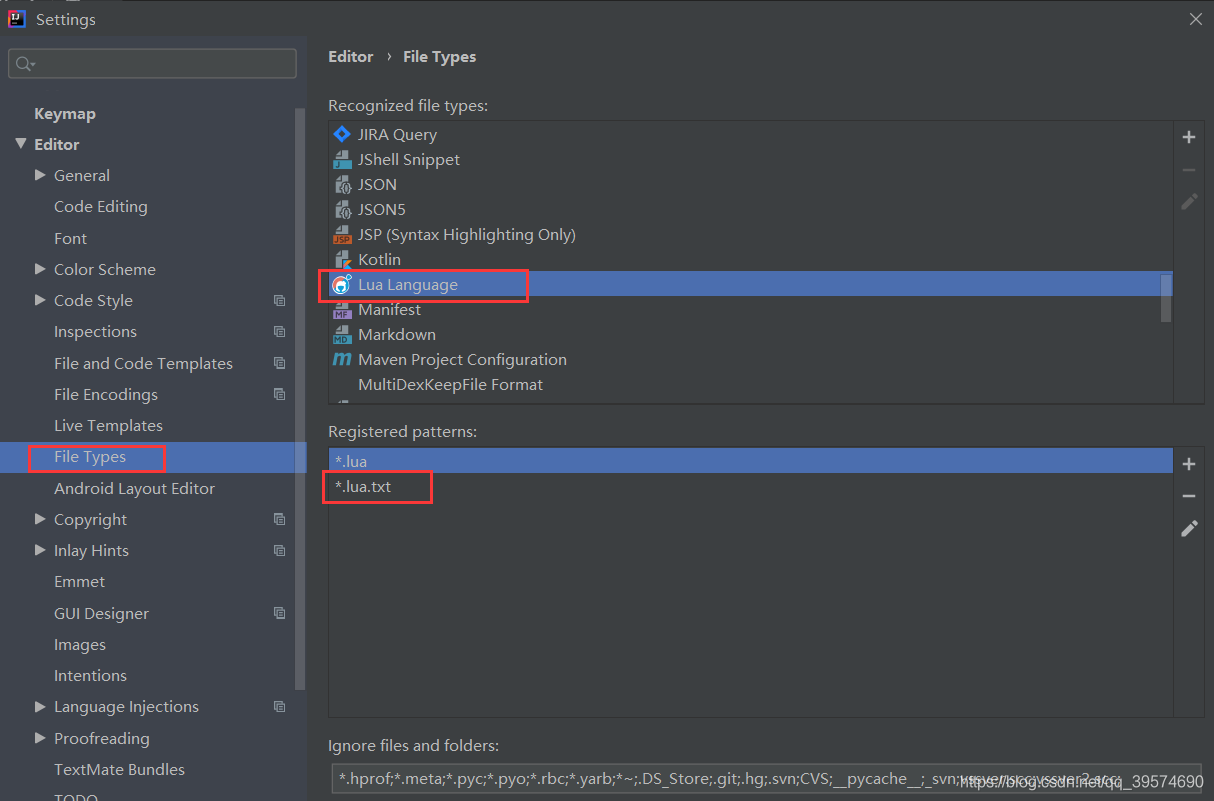
Task: Open Emmet settings
Action: click(79, 582)
